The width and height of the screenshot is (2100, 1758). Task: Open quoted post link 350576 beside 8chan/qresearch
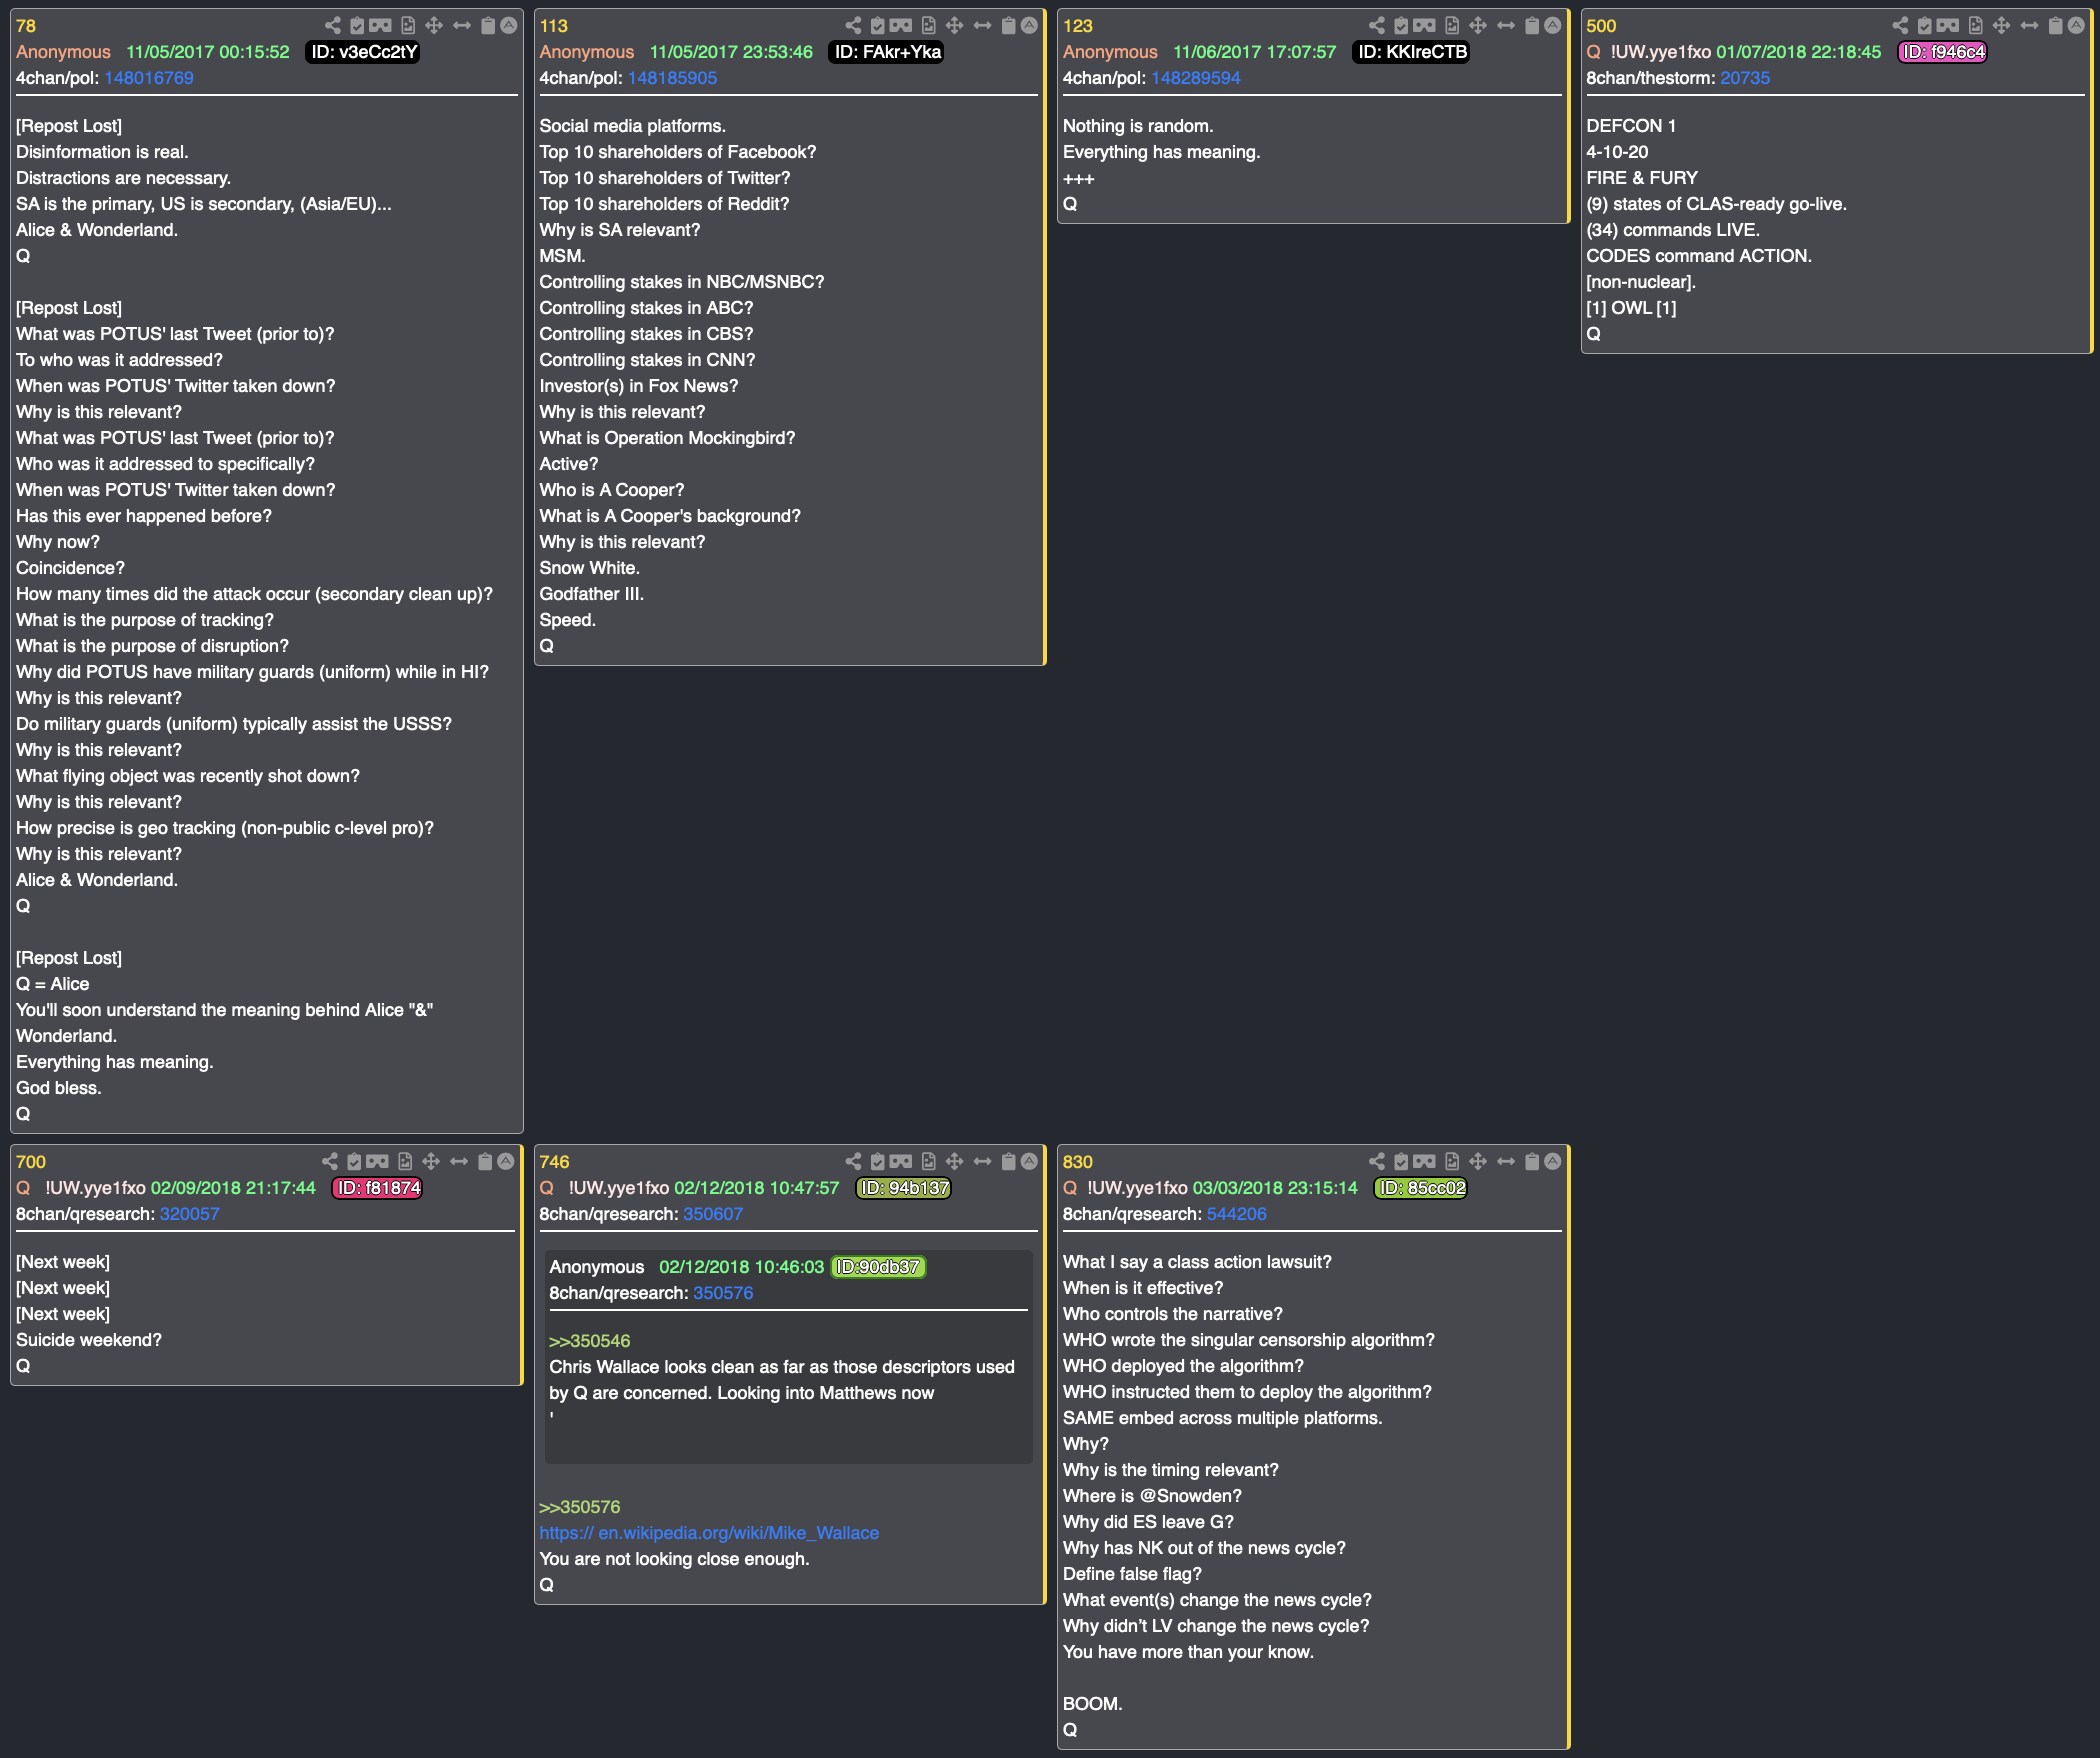pyautogui.click(x=723, y=1293)
